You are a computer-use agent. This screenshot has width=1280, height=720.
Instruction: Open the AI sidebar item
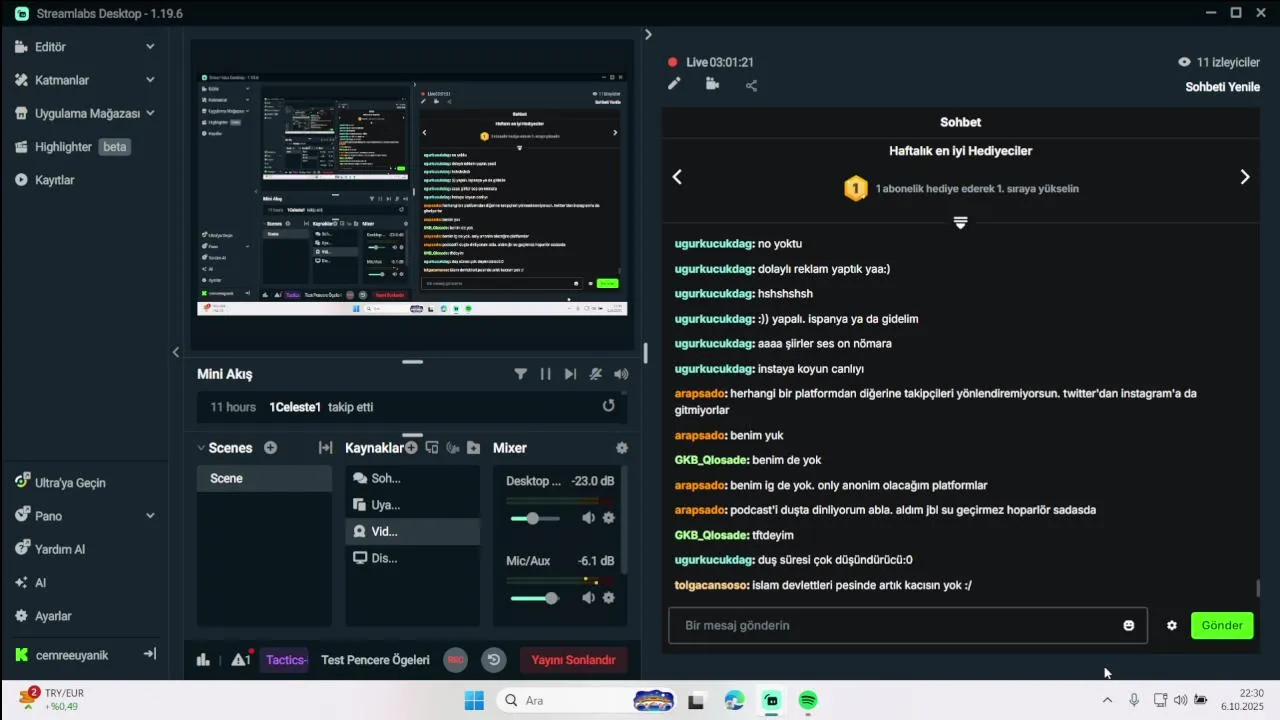(x=31, y=582)
